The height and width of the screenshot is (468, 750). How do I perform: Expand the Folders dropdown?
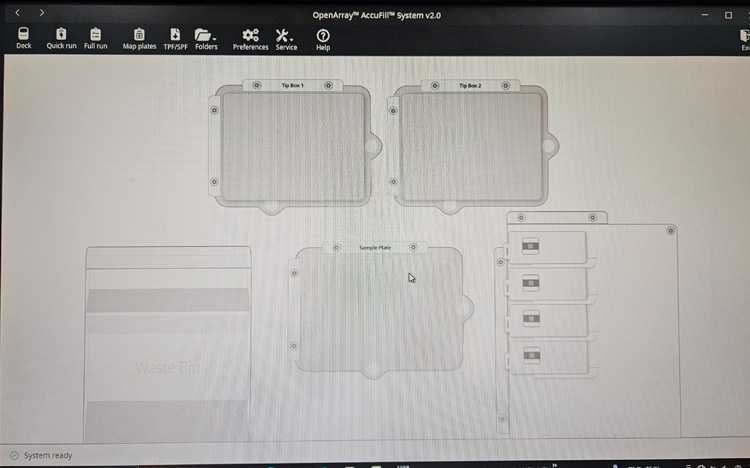pyautogui.click(x=207, y=38)
